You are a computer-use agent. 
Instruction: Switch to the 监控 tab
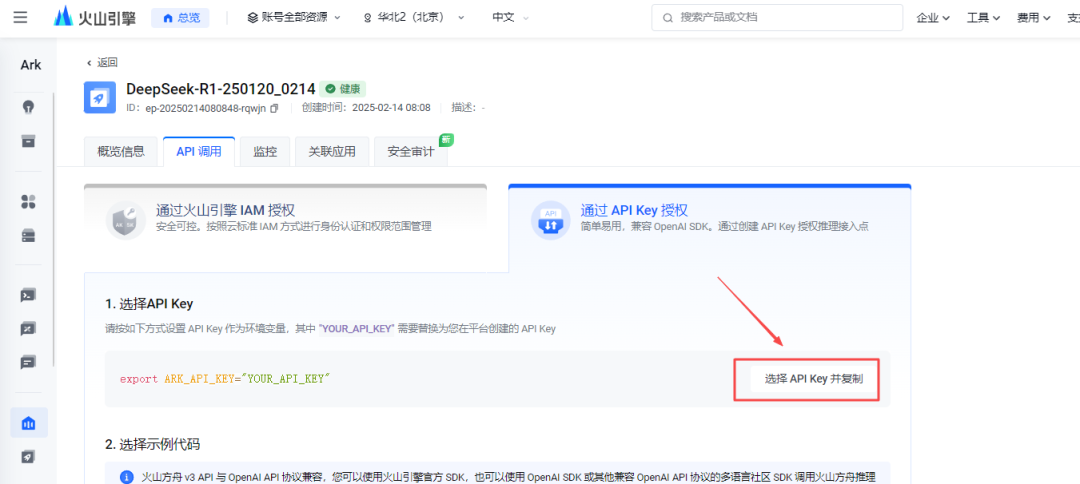click(x=265, y=151)
